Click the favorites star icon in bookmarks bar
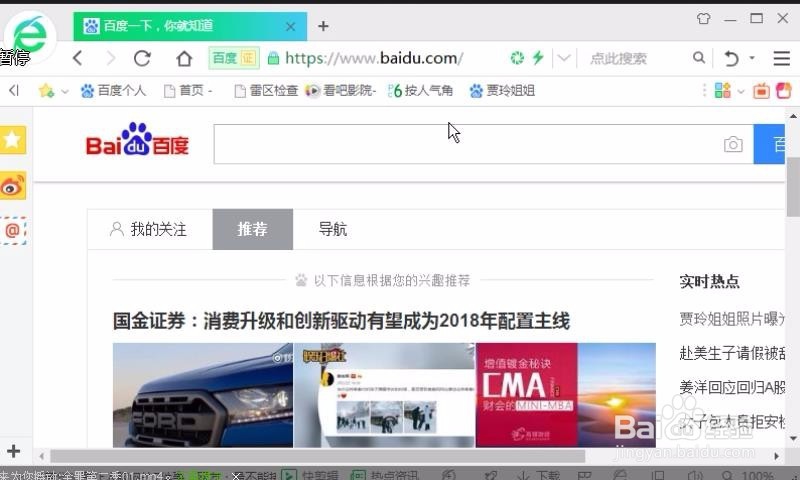 click(46, 91)
